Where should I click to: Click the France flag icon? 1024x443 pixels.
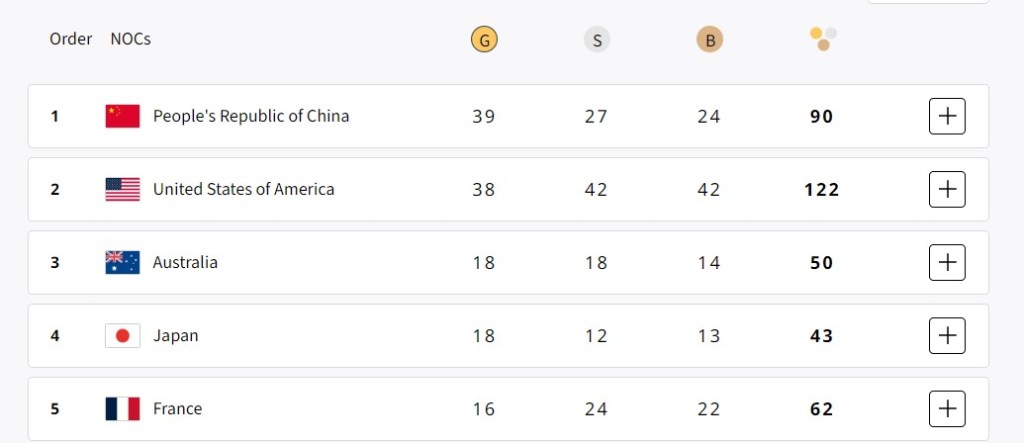coord(122,409)
